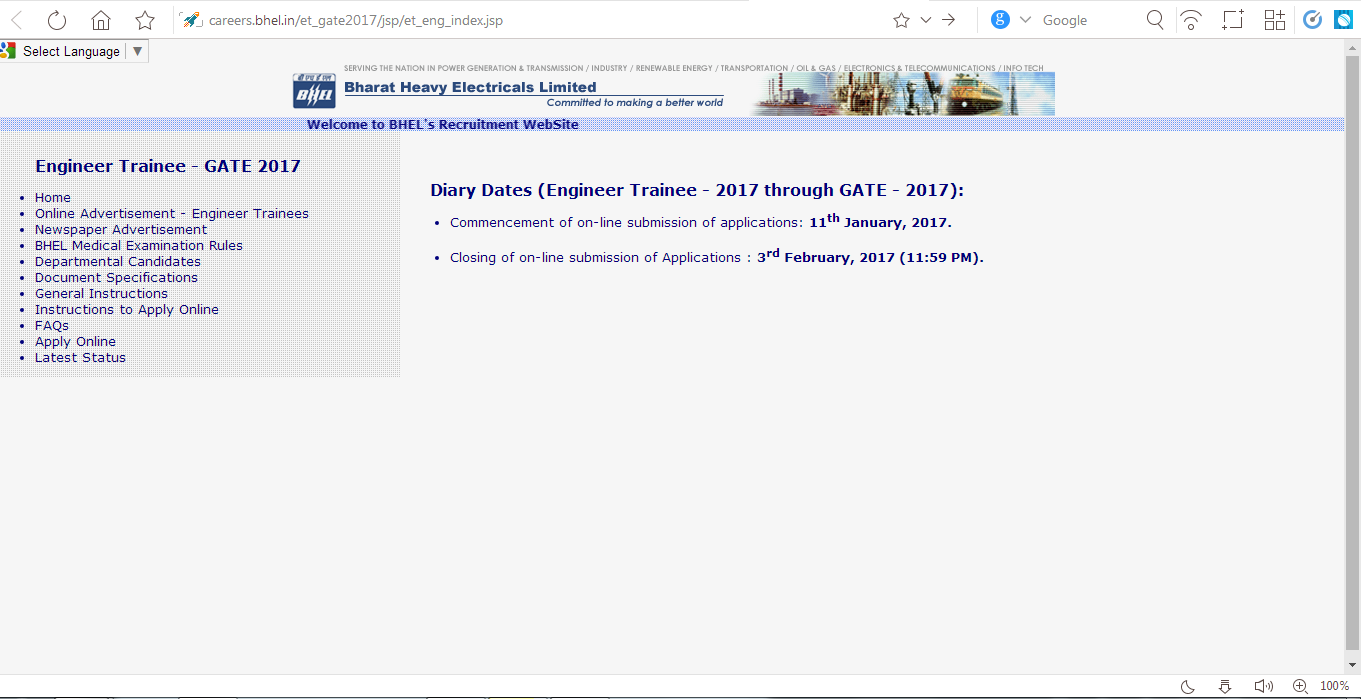Click the blue circular extension icon

(x=1313, y=20)
